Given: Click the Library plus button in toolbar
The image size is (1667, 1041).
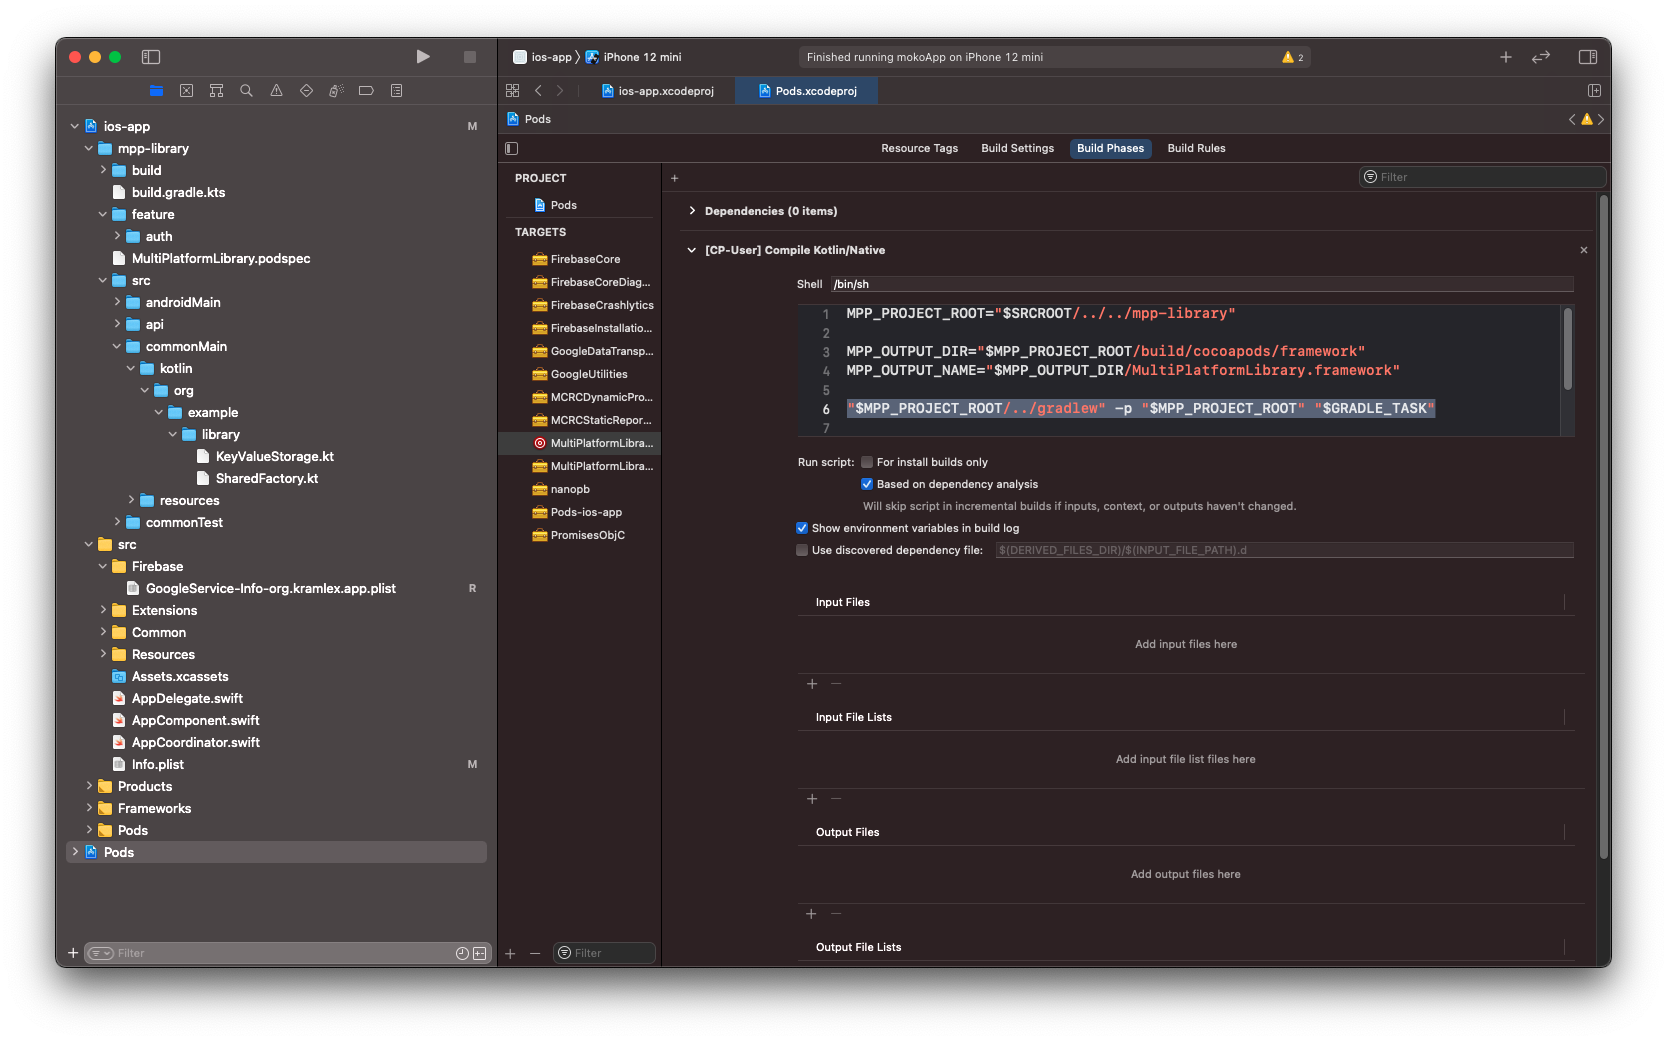Looking at the screenshot, I should [1505, 57].
